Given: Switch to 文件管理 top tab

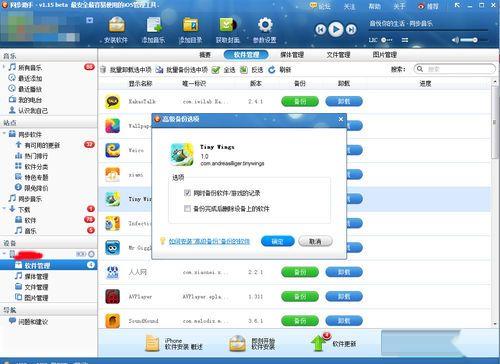Looking at the screenshot, I should click(338, 55).
